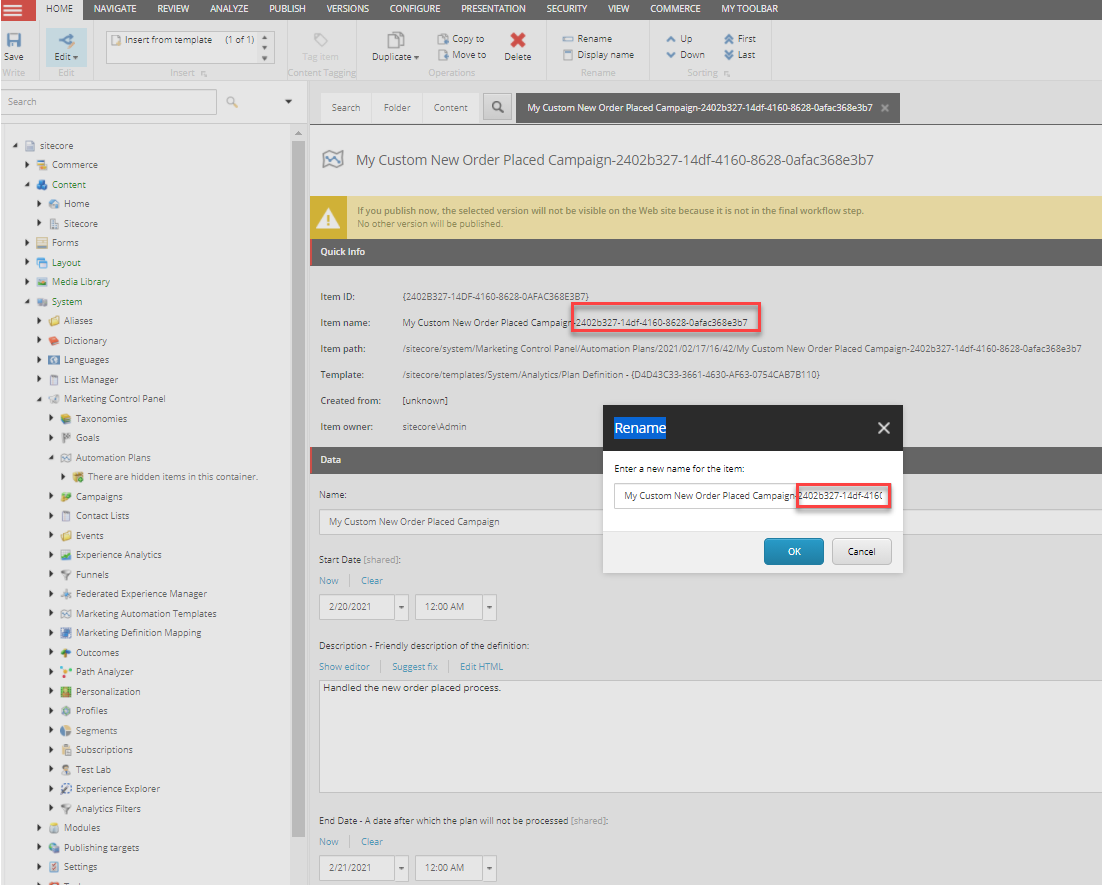The height and width of the screenshot is (885, 1102).
Task: Open the Edit lock dropdown button
Action: tap(66, 47)
